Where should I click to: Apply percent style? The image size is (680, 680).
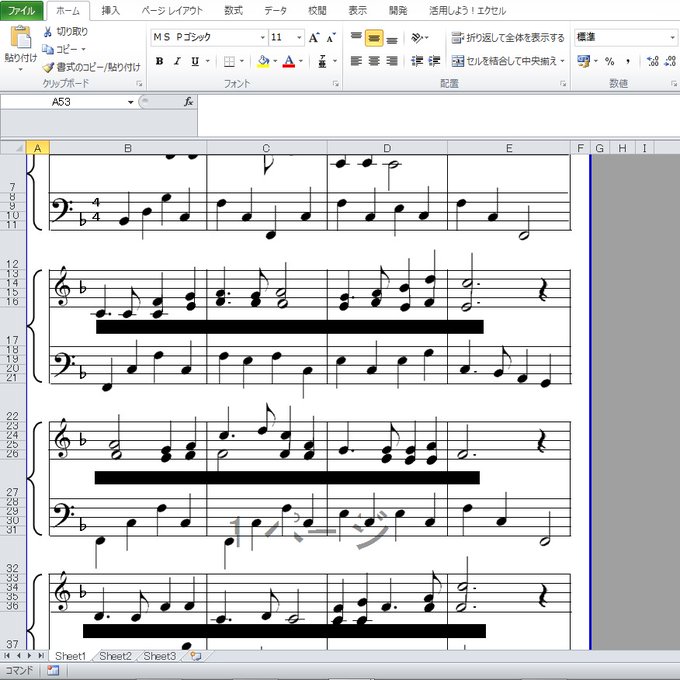(x=610, y=61)
